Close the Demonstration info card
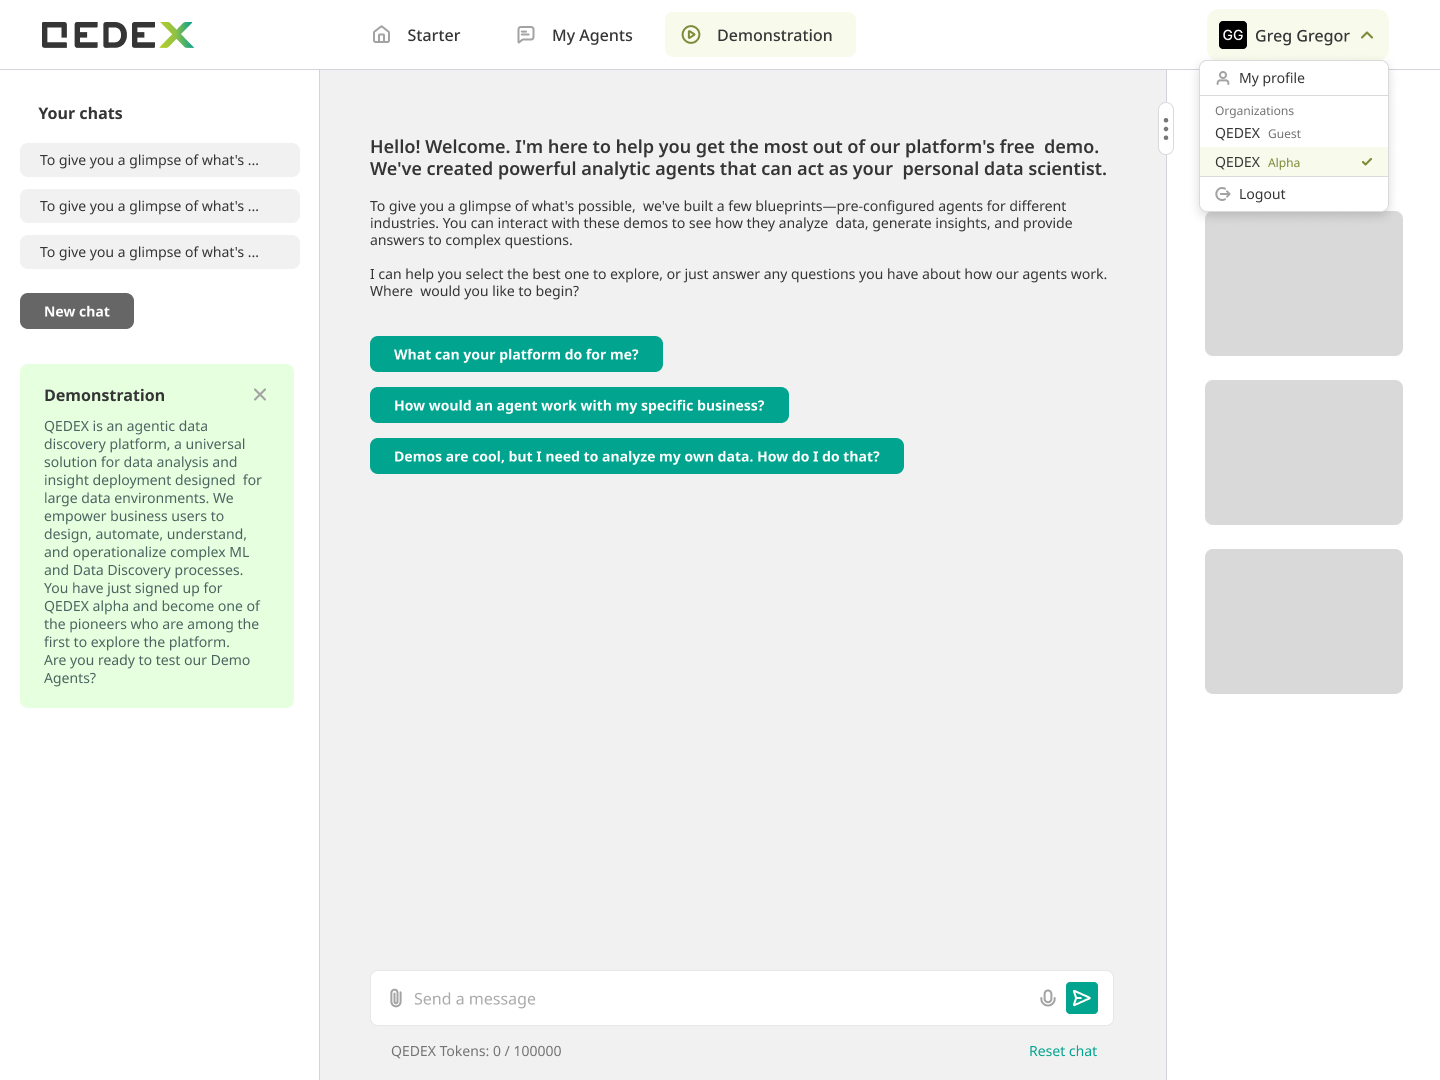1440x1080 pixels. coord(260,395)
